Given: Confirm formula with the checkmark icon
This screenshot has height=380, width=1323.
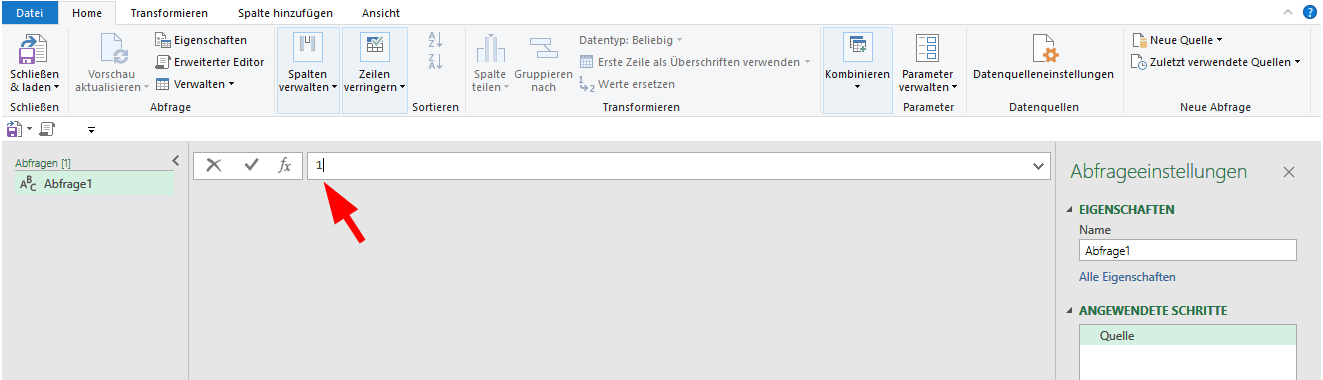Looking at the screenshot, I should [x=251, y=166].
